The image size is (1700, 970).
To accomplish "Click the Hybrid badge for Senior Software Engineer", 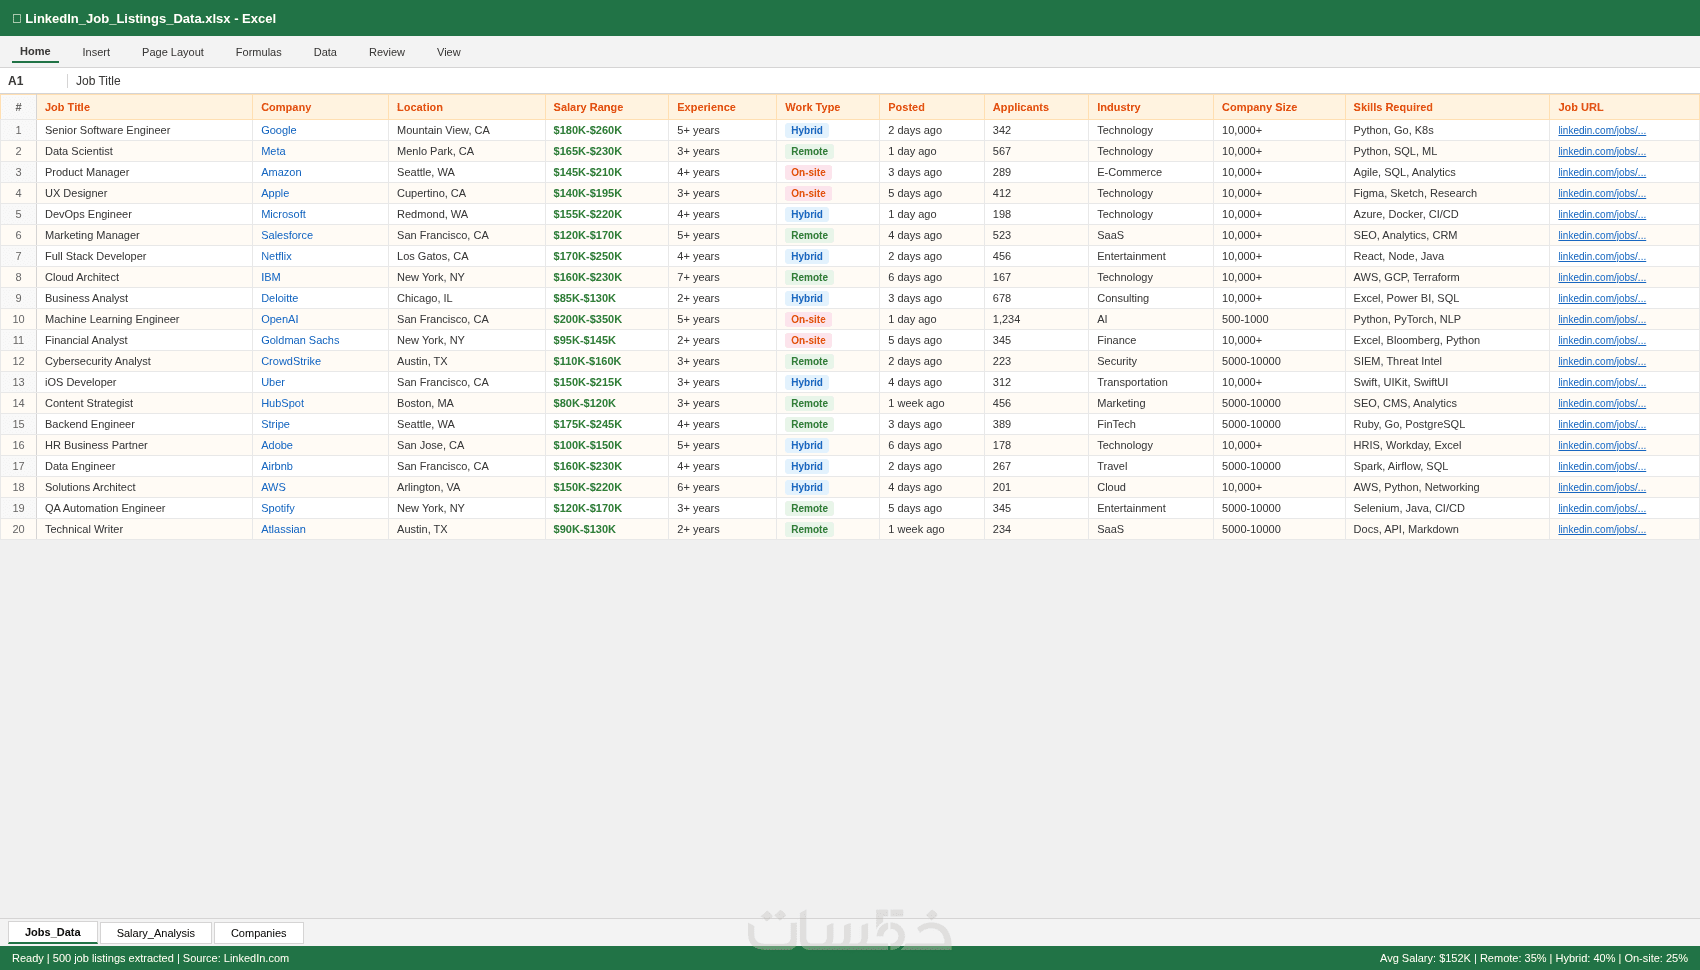I will [x=806, y=130].
